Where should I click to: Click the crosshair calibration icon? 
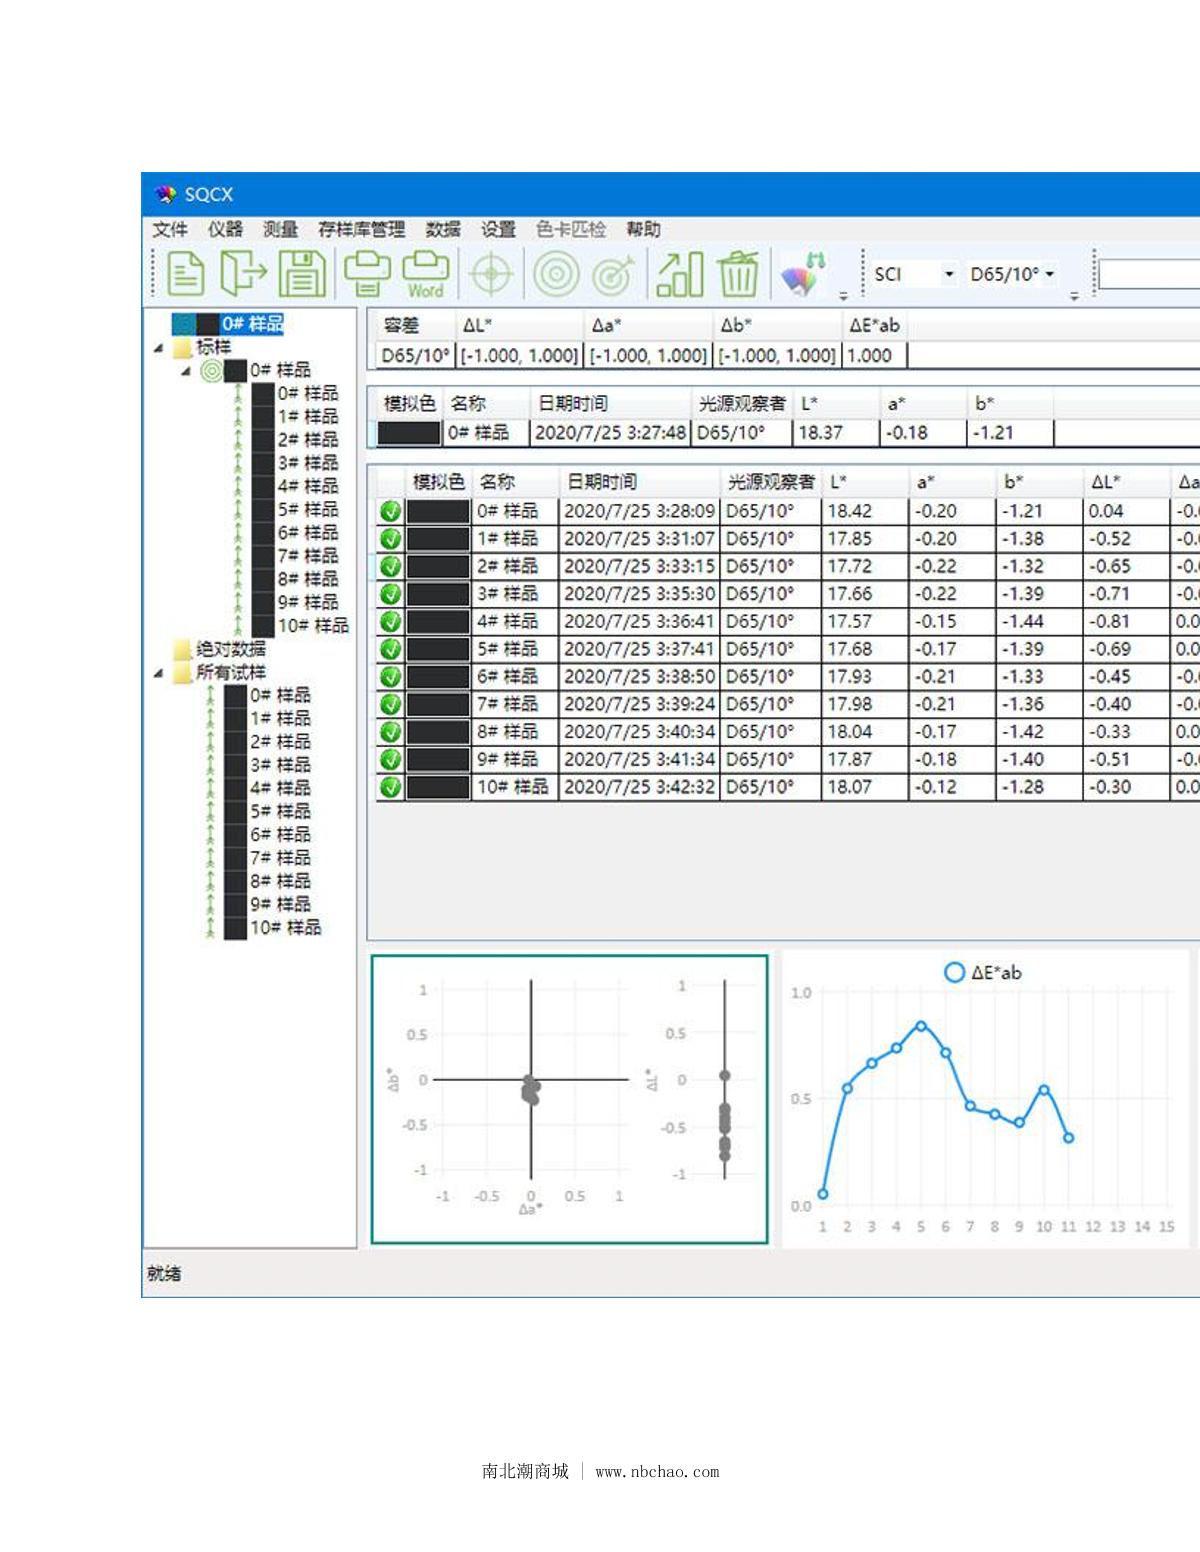click(x=490, y=274)
